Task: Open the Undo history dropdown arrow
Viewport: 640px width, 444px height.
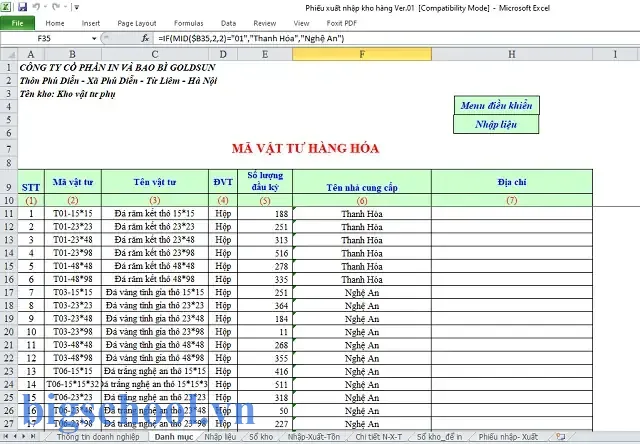Action: click(44, 7)
